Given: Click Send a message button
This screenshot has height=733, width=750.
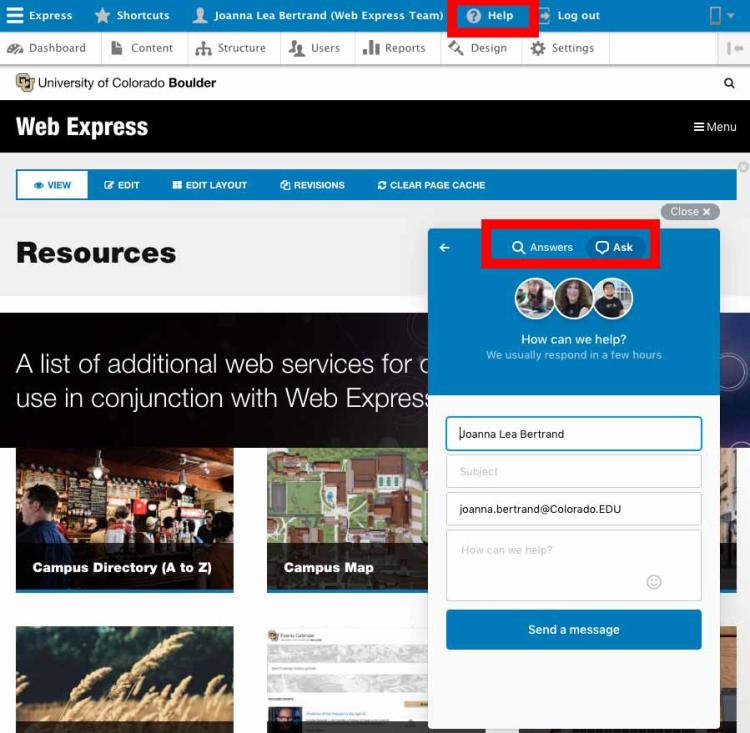Looking at the screenshot, I should pos(574,629).
